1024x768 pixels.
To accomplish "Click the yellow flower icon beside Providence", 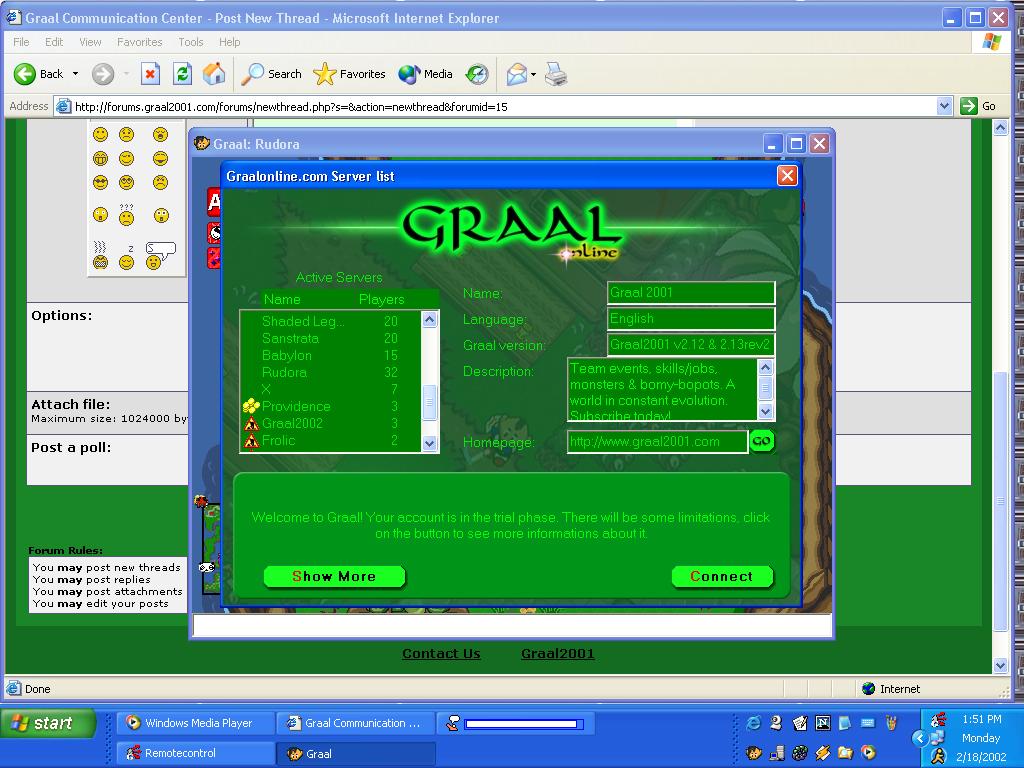I will tap(251, 406).
